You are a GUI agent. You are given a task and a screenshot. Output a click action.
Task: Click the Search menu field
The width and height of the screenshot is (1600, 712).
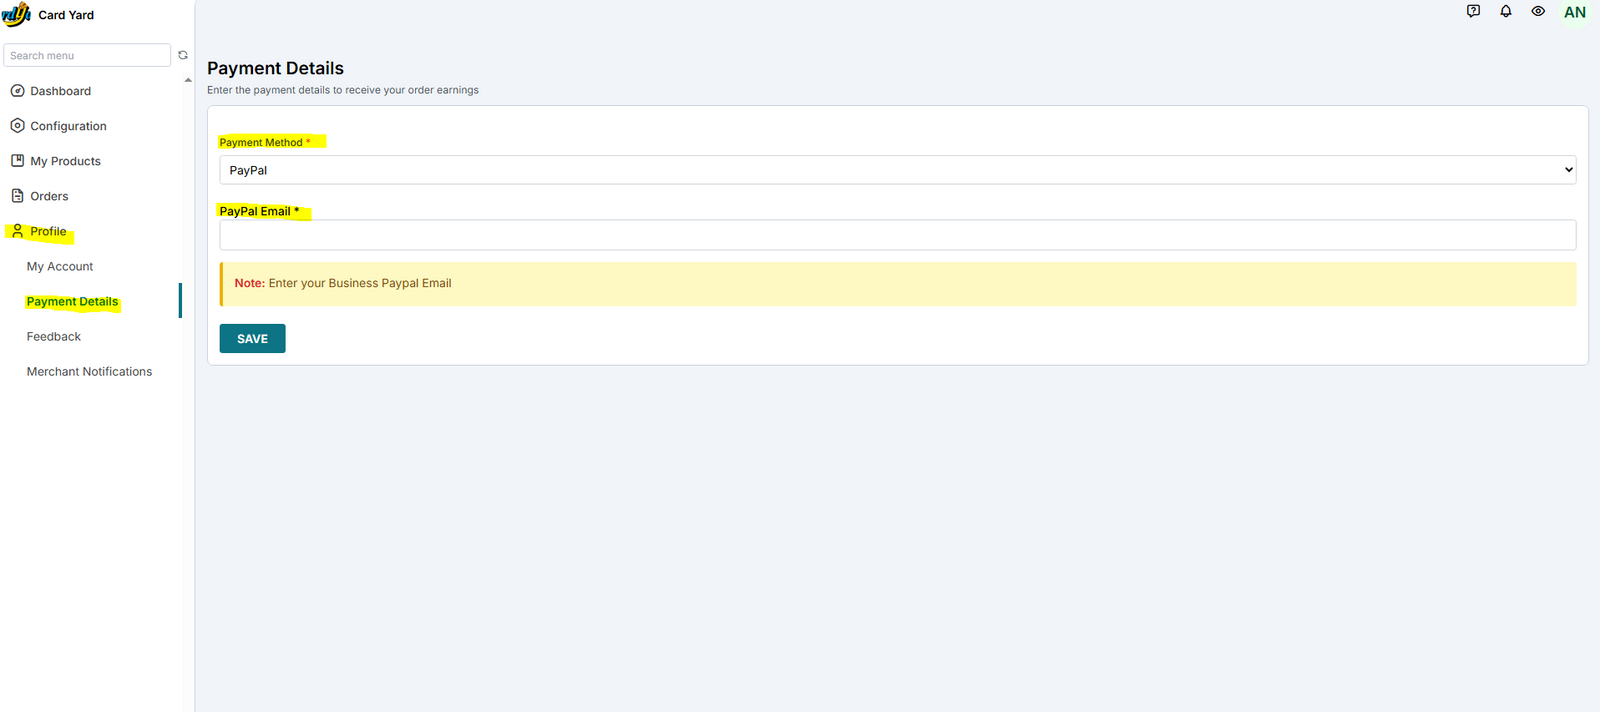point(87,55)
